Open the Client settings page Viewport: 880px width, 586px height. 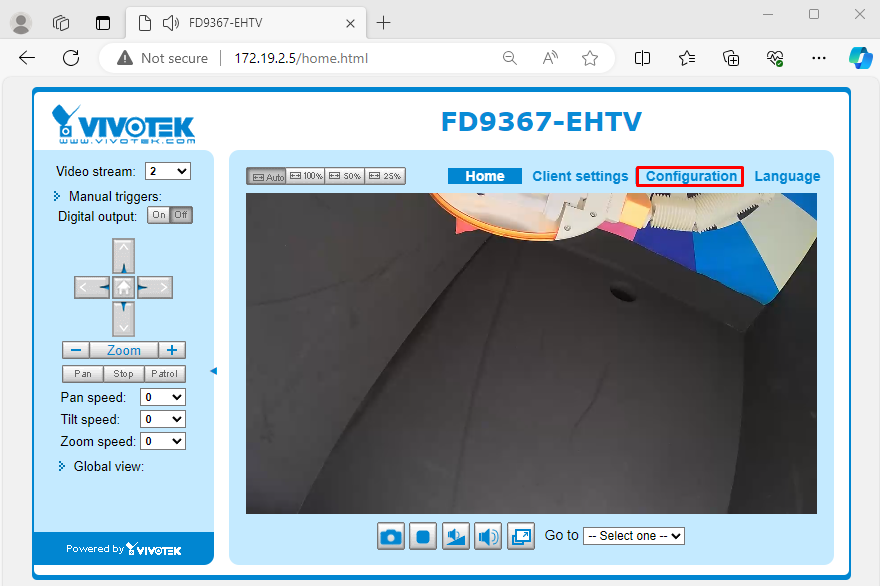(580, 176)
